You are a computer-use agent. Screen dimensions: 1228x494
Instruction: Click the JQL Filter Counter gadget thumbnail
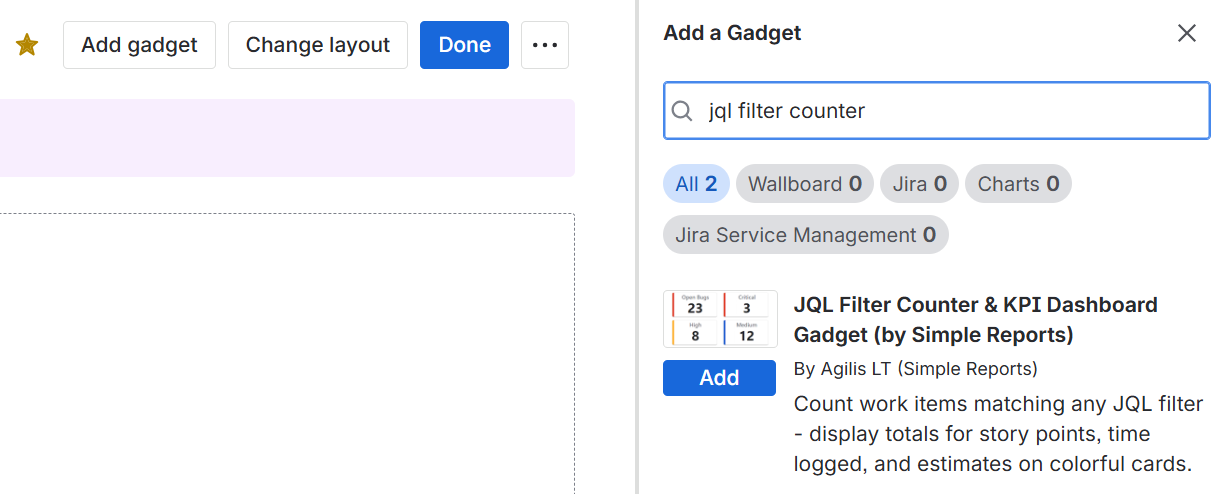click(720, 319)
